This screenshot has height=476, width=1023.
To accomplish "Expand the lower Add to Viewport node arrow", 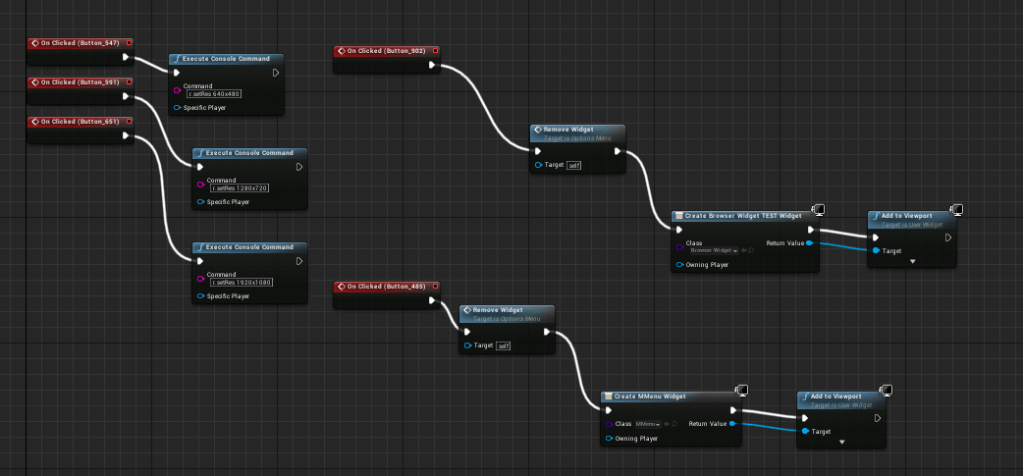I will 841,441.
